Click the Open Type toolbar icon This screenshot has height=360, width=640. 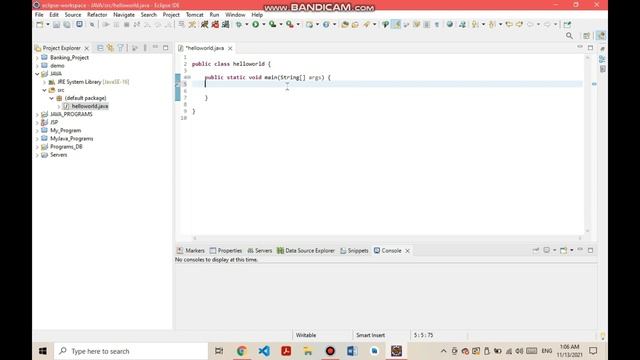(345, 24)
